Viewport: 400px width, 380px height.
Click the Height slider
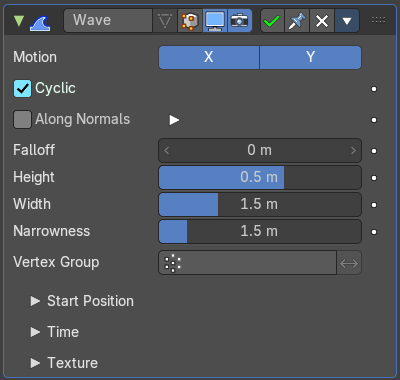pos(260,177)
